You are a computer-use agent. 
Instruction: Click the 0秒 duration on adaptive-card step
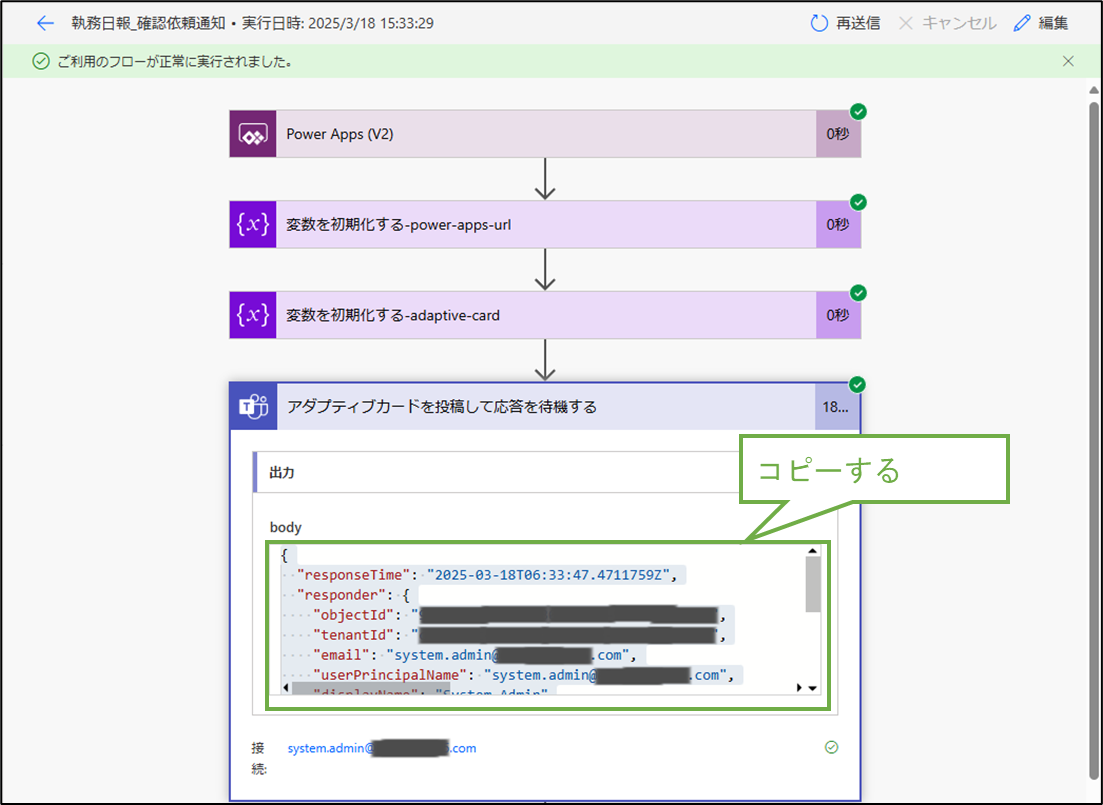(x=838, y=315)
